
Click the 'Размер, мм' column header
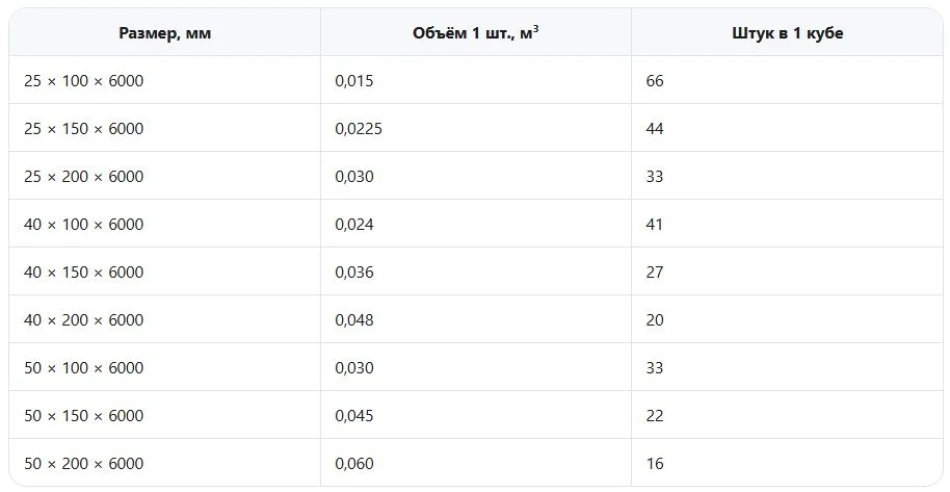[165, 33]
